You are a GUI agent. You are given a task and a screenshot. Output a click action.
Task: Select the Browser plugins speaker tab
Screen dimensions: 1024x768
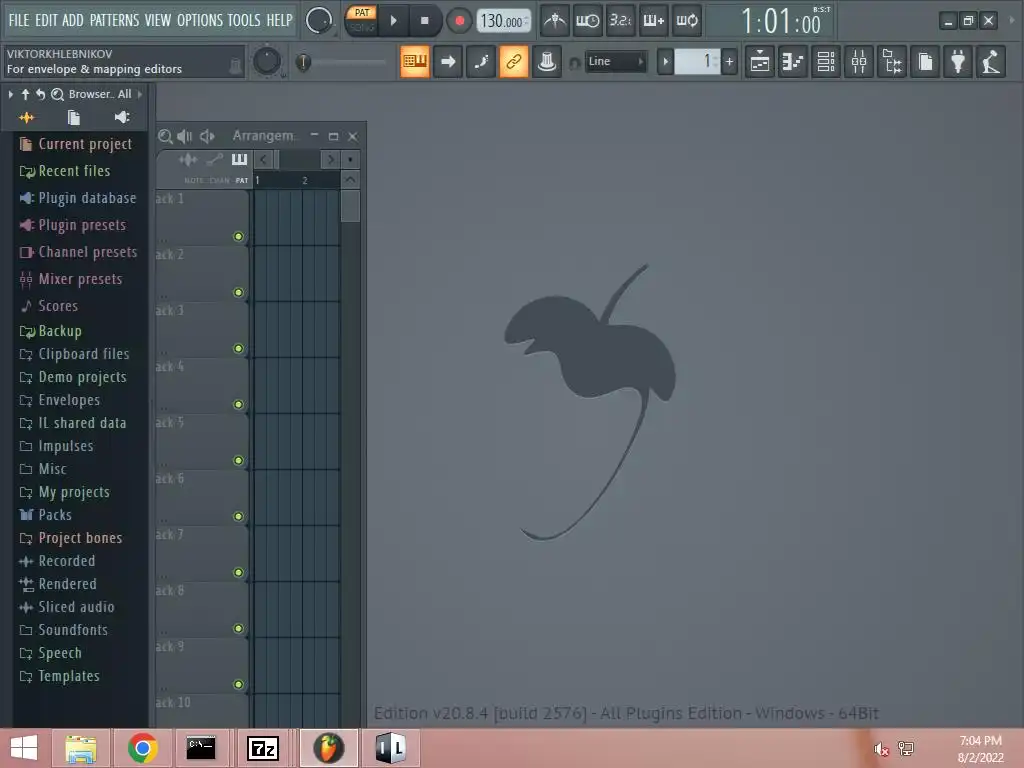121,117
